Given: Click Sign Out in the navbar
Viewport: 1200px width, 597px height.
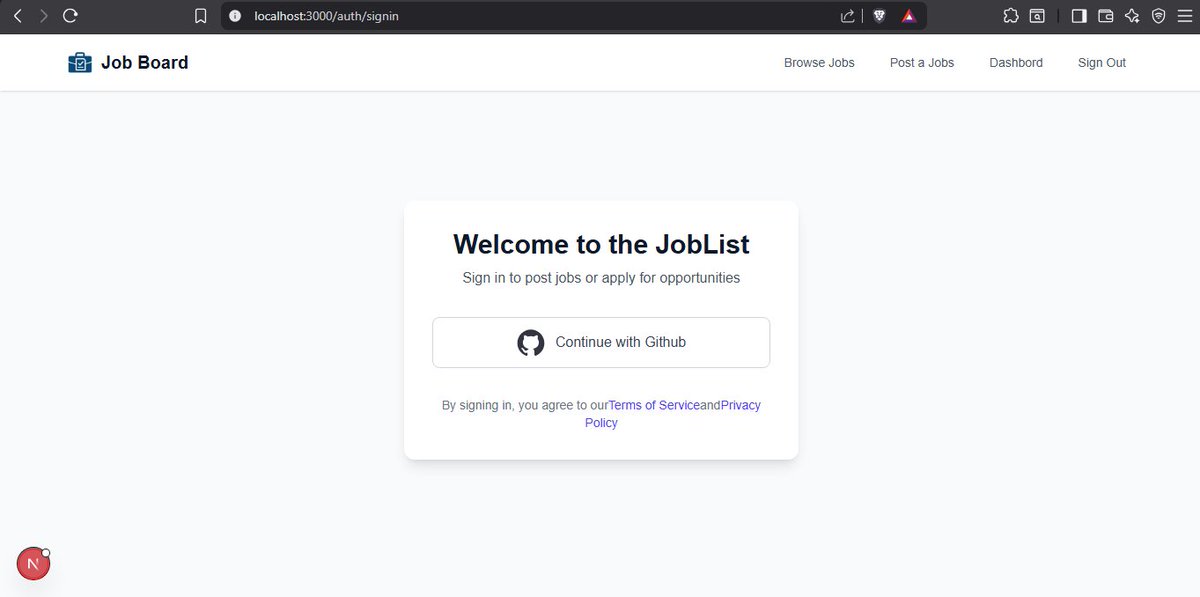Looking at the screenshot, I should [x=1102, y=62].
